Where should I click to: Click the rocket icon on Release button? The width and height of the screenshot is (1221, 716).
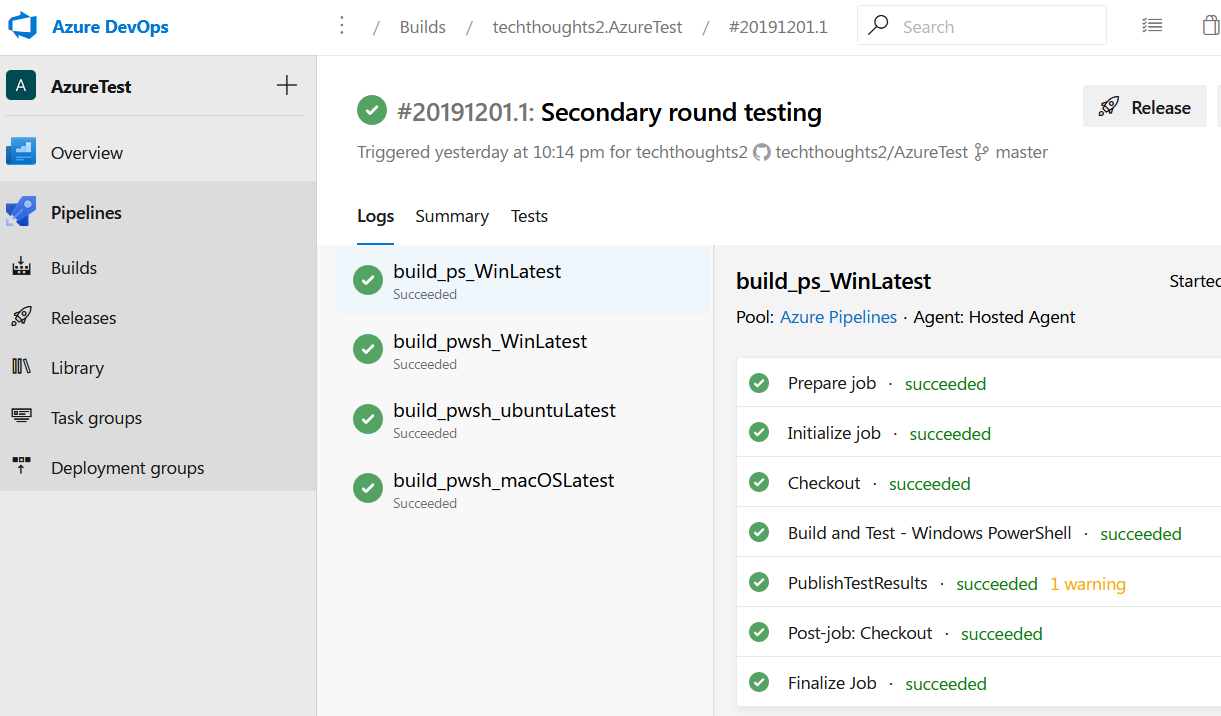point(1109,107)
